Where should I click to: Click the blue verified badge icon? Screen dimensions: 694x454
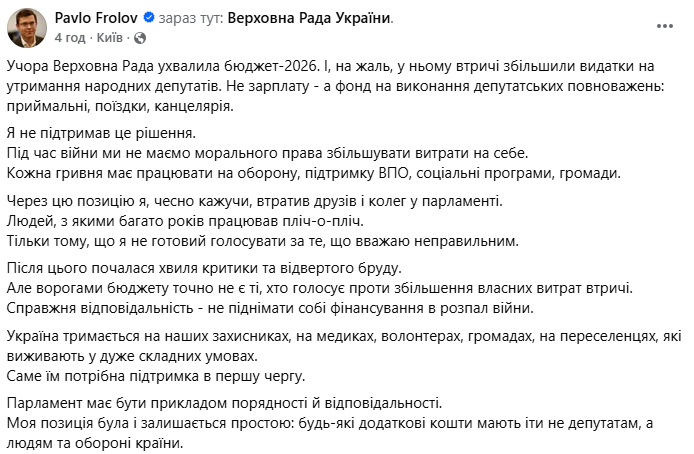tap(149, 18)
